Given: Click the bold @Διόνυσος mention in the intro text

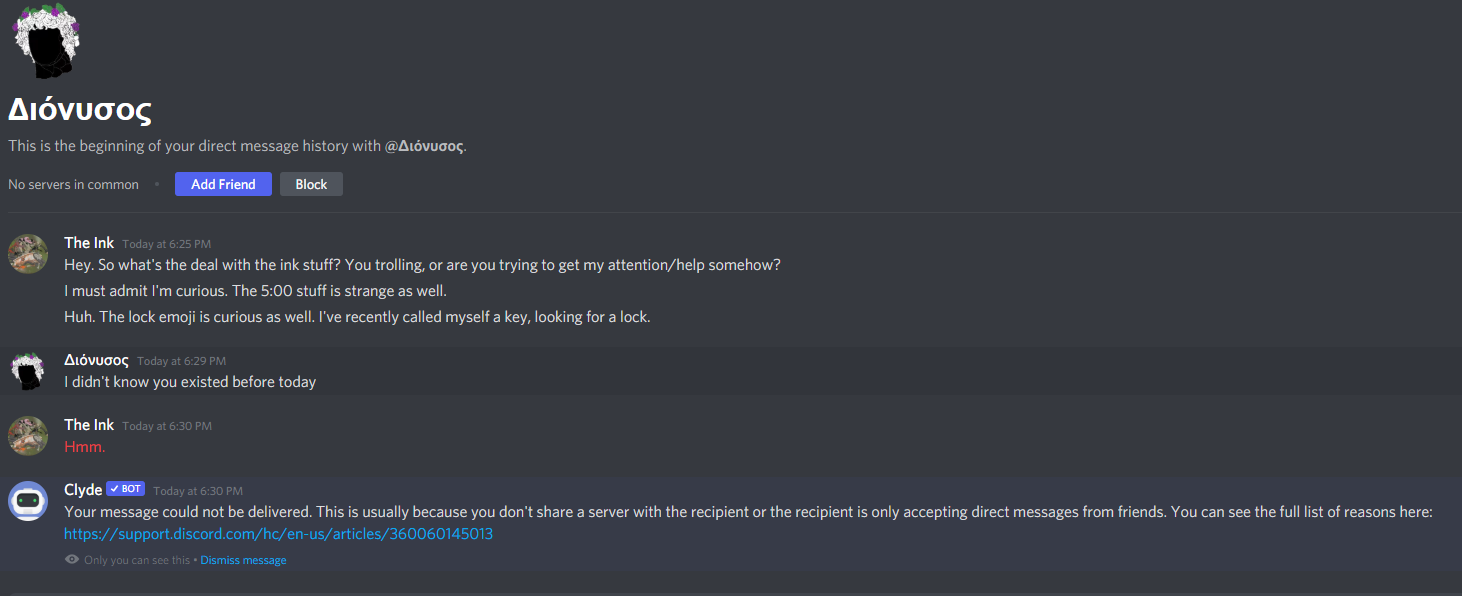Looking at the screenshot, I should click(x=424, y=146).
